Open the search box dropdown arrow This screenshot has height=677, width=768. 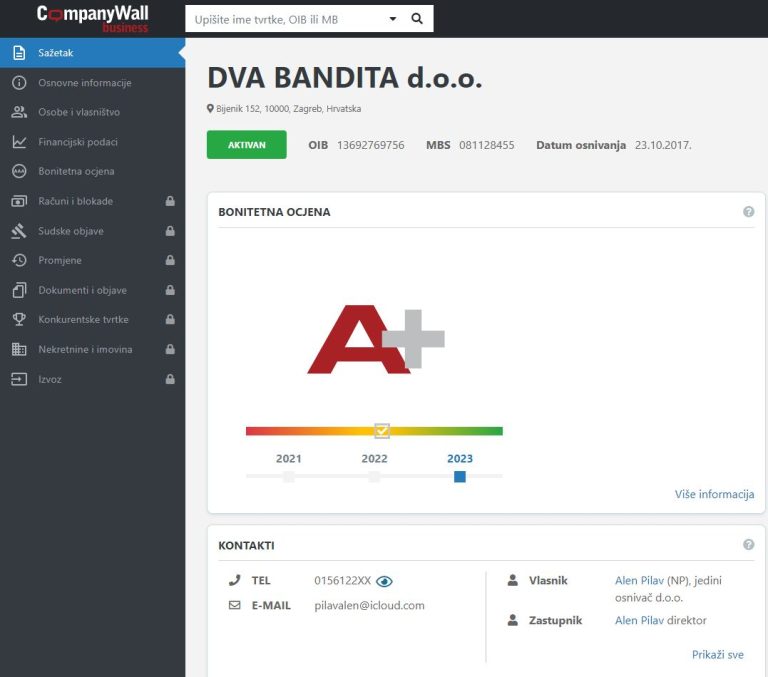[392, 19]
